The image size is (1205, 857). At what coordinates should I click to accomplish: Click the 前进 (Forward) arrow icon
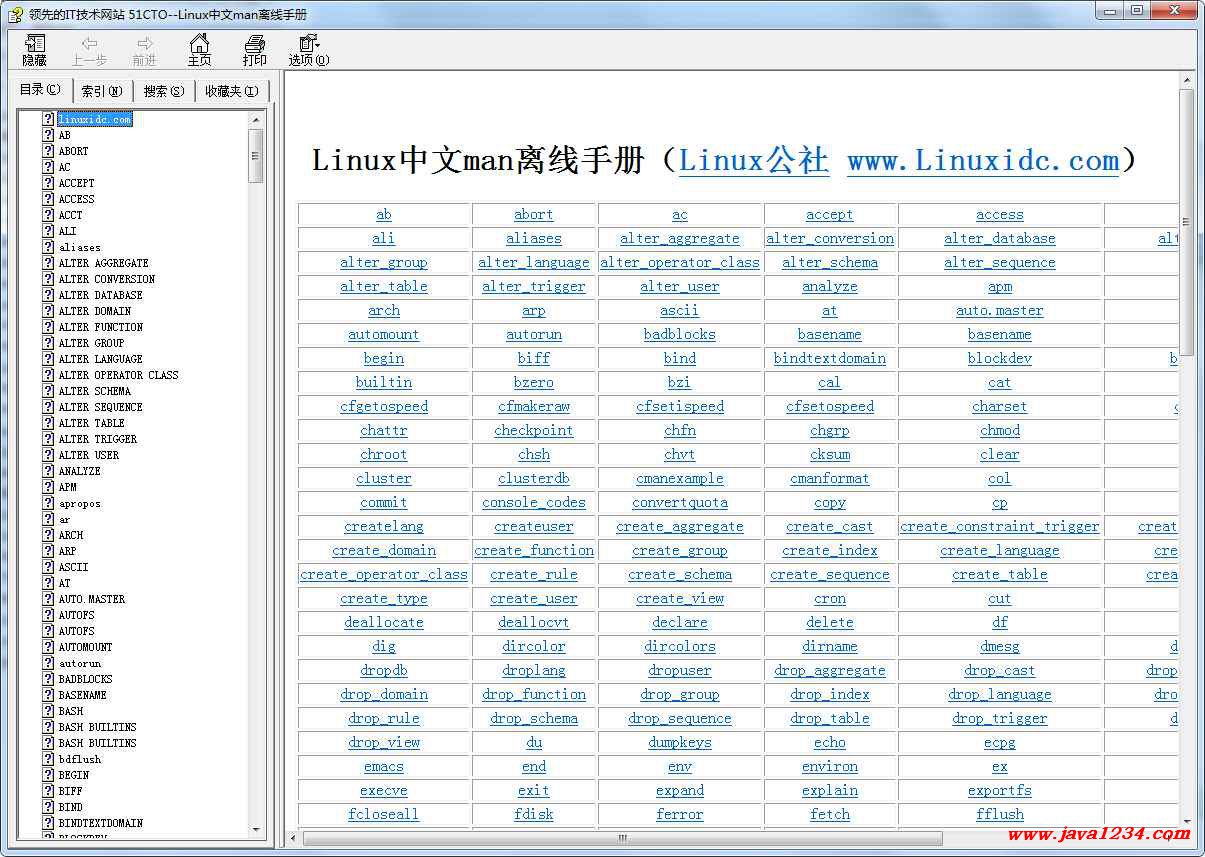145,43
